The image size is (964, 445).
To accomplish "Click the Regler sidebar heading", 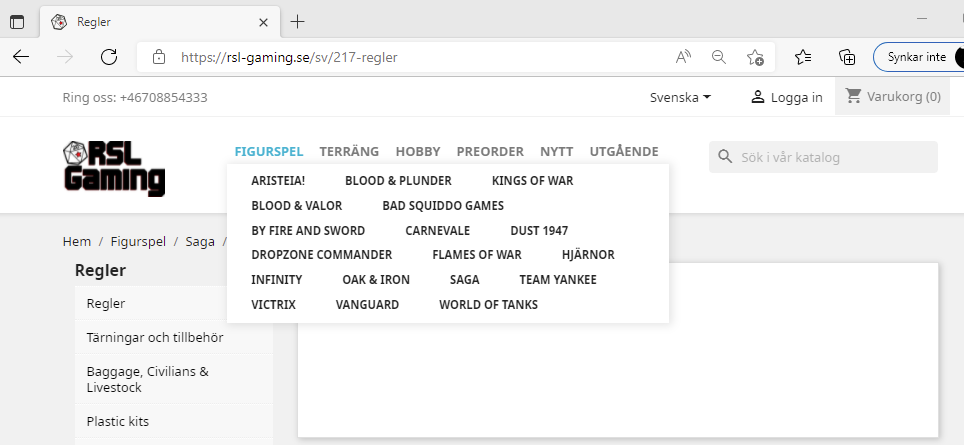I will (100, 270).
